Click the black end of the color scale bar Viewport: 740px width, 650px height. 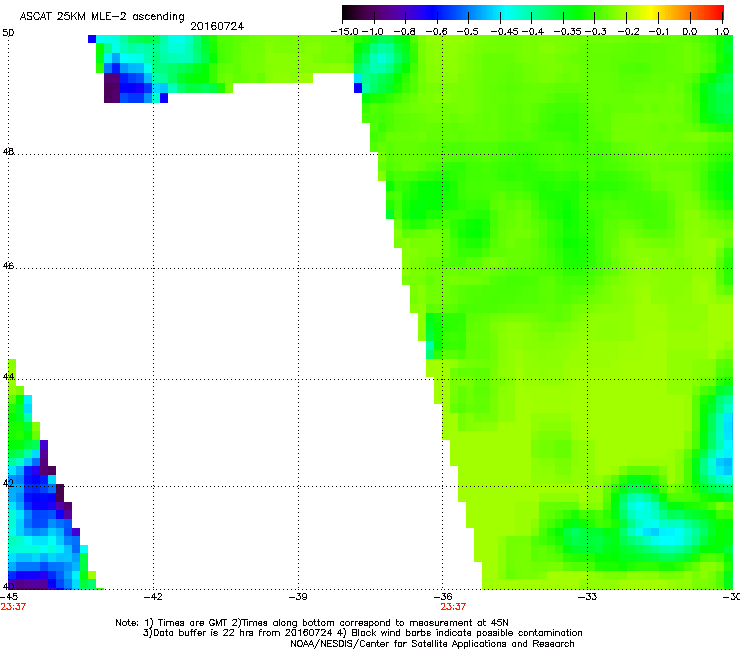[x=348, y=12]
